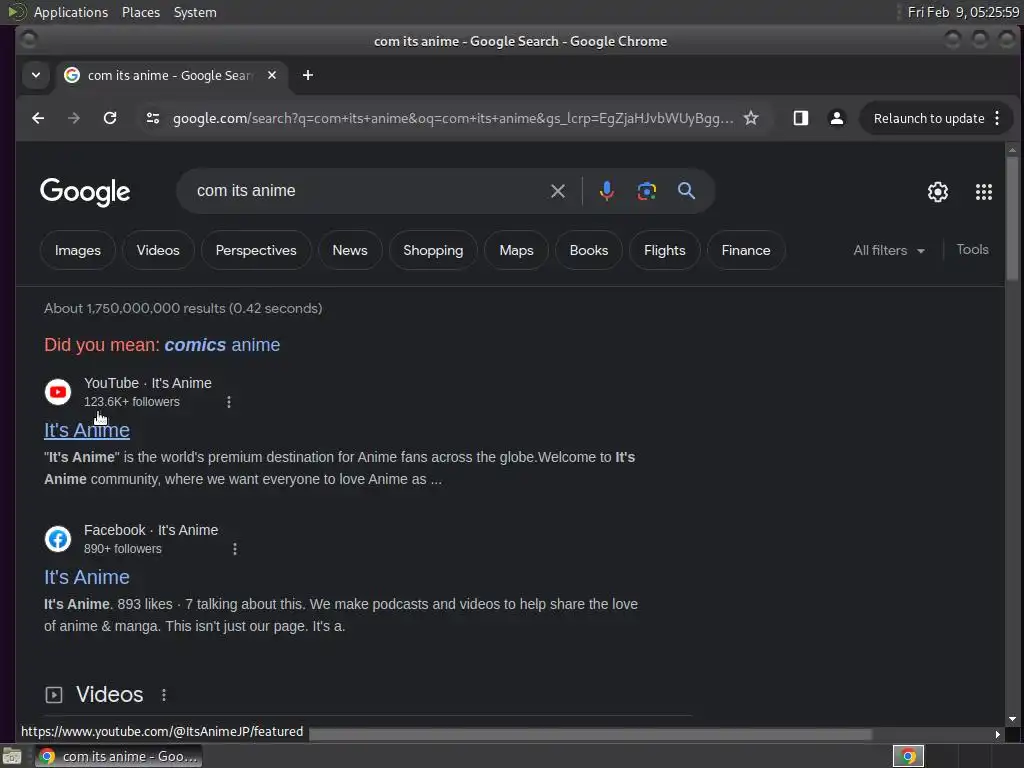Submit search with the magnifier icon
This screenshot has height=768, width=1024.
(x=686, y=191)
